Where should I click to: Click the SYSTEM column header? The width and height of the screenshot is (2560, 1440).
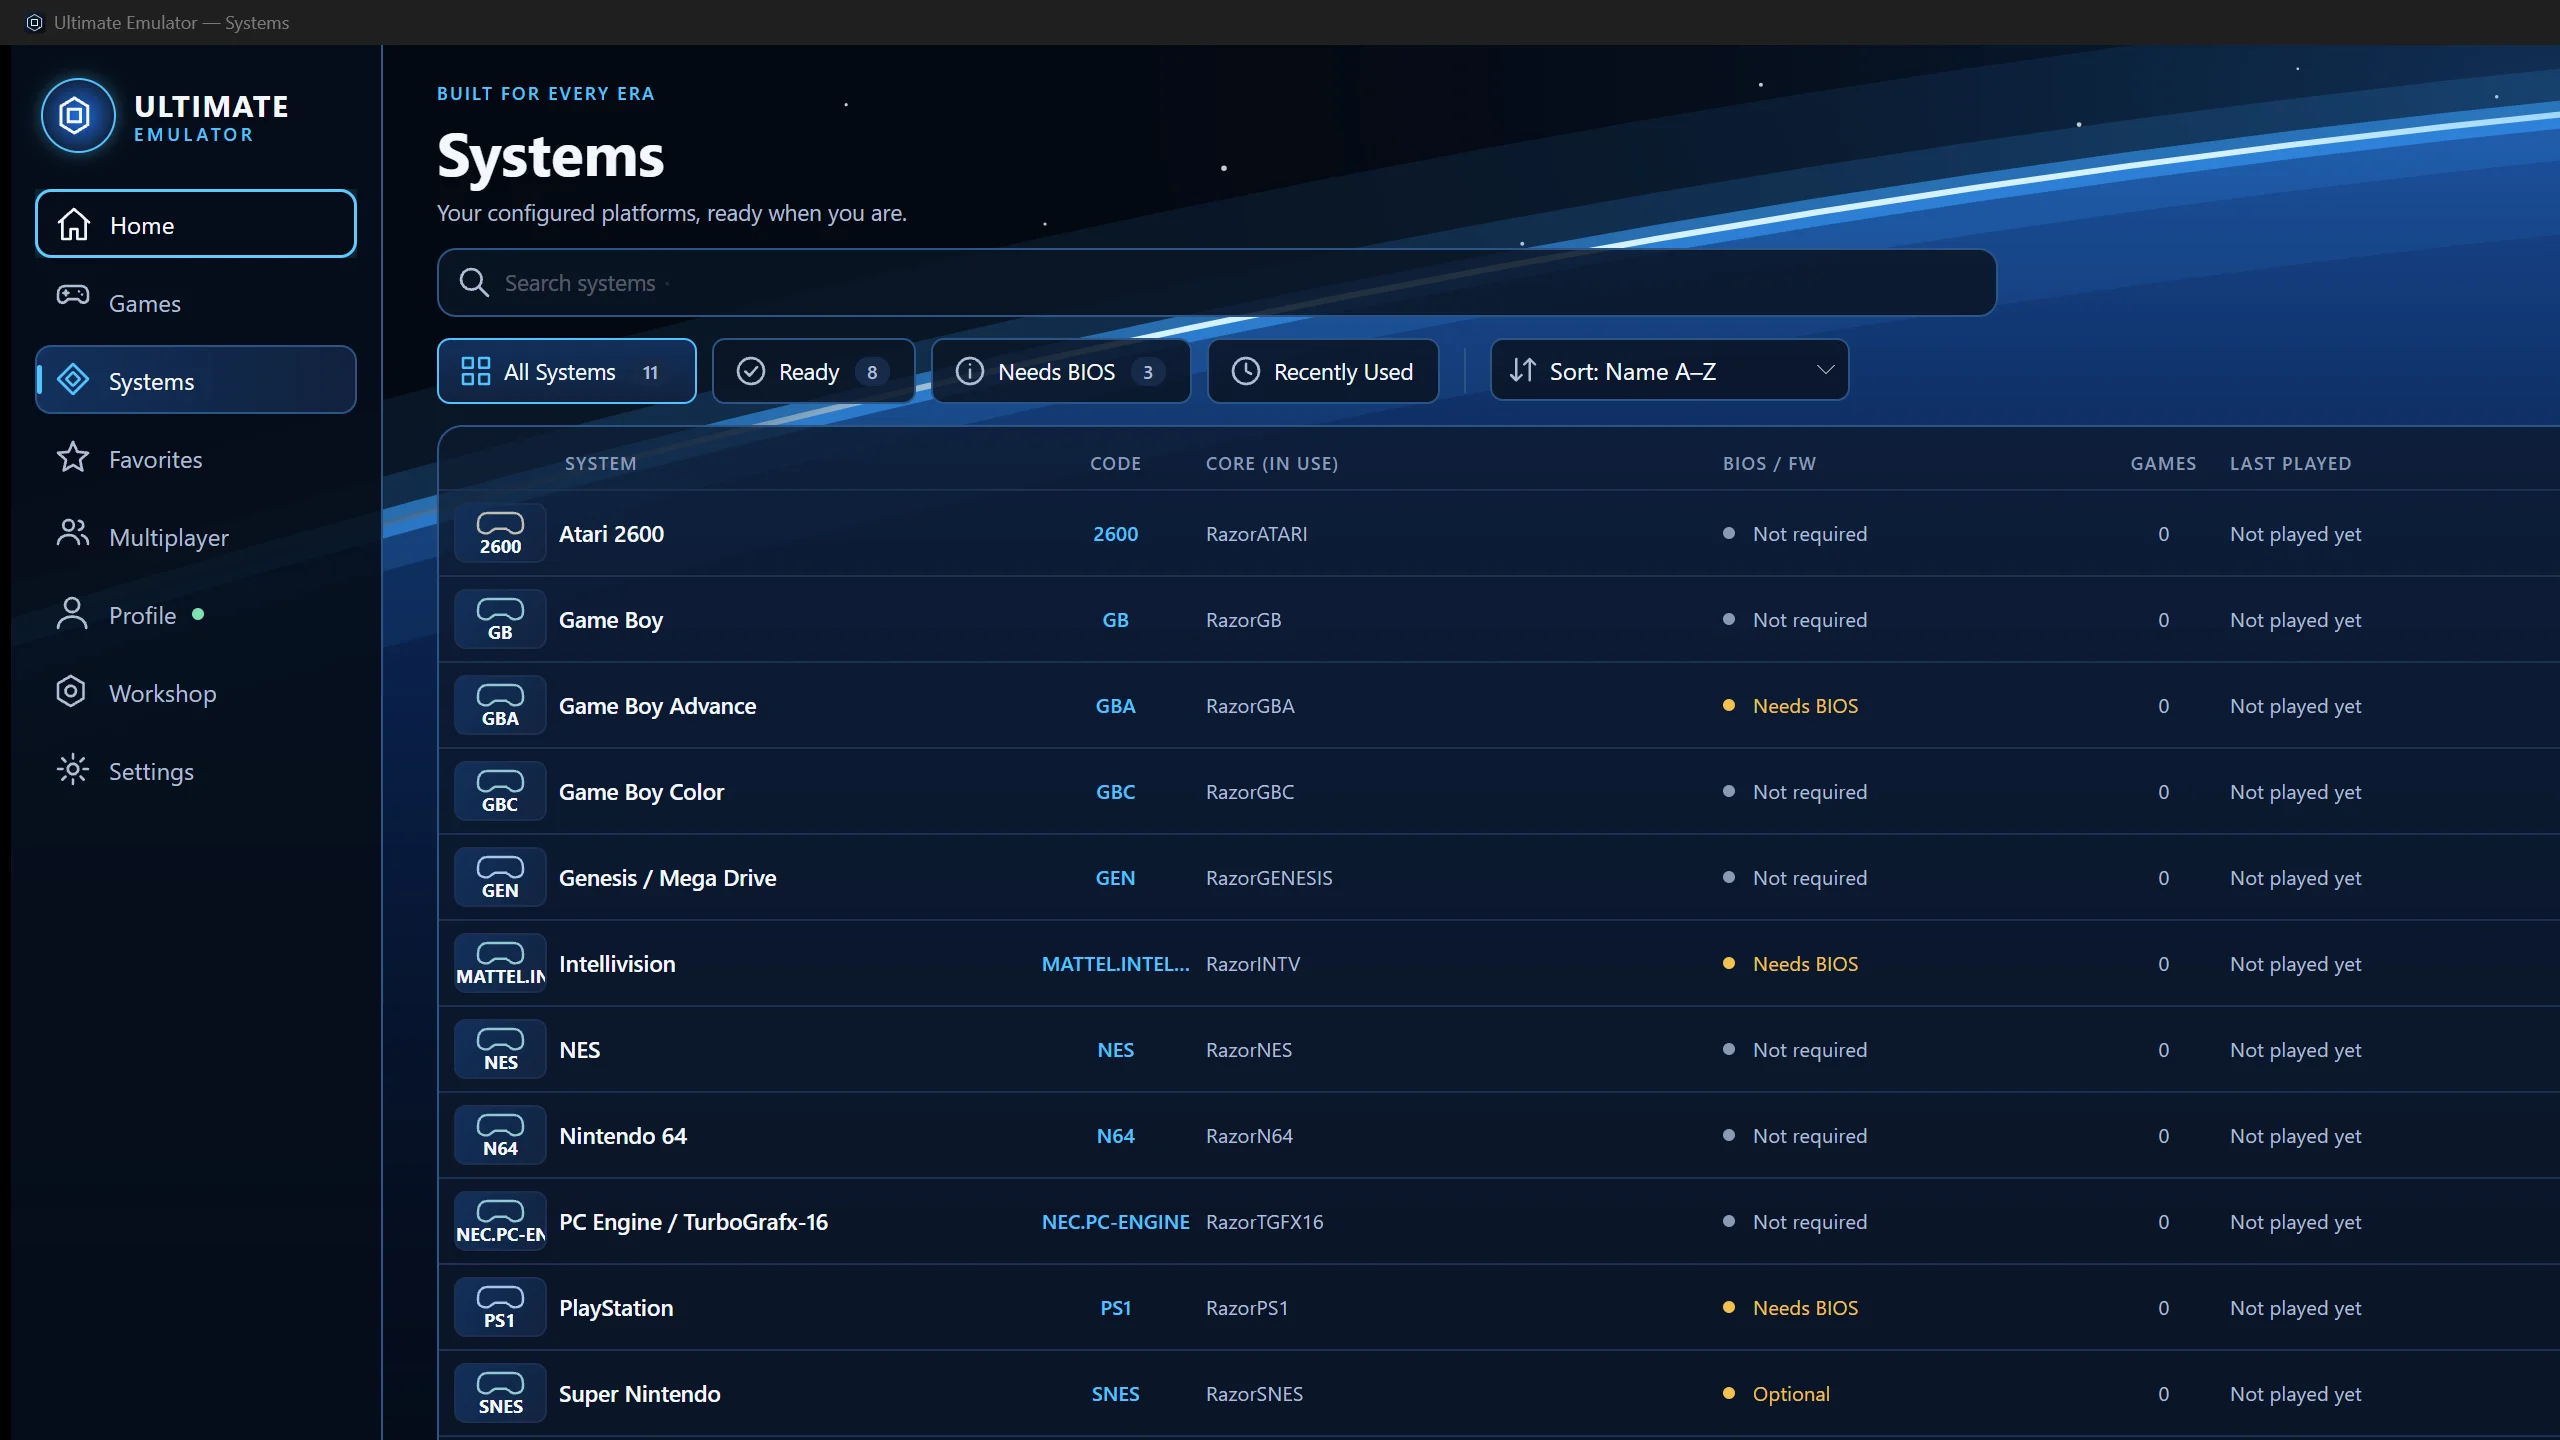(x=600, y=463)
